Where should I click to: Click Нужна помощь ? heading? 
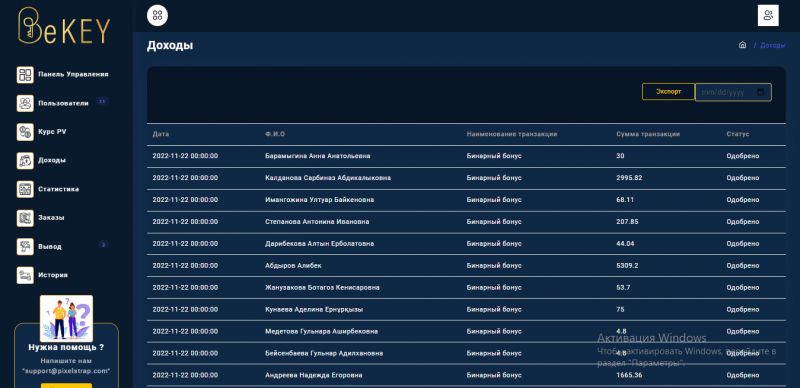point(66,348)
